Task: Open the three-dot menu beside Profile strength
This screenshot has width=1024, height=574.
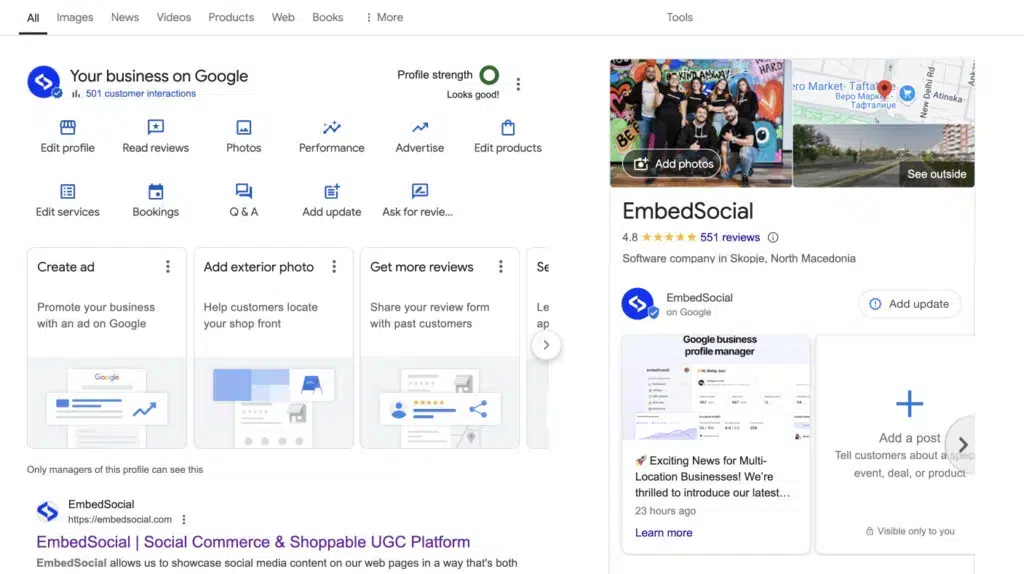Action: pyautogui.click(x=518, y=84)
